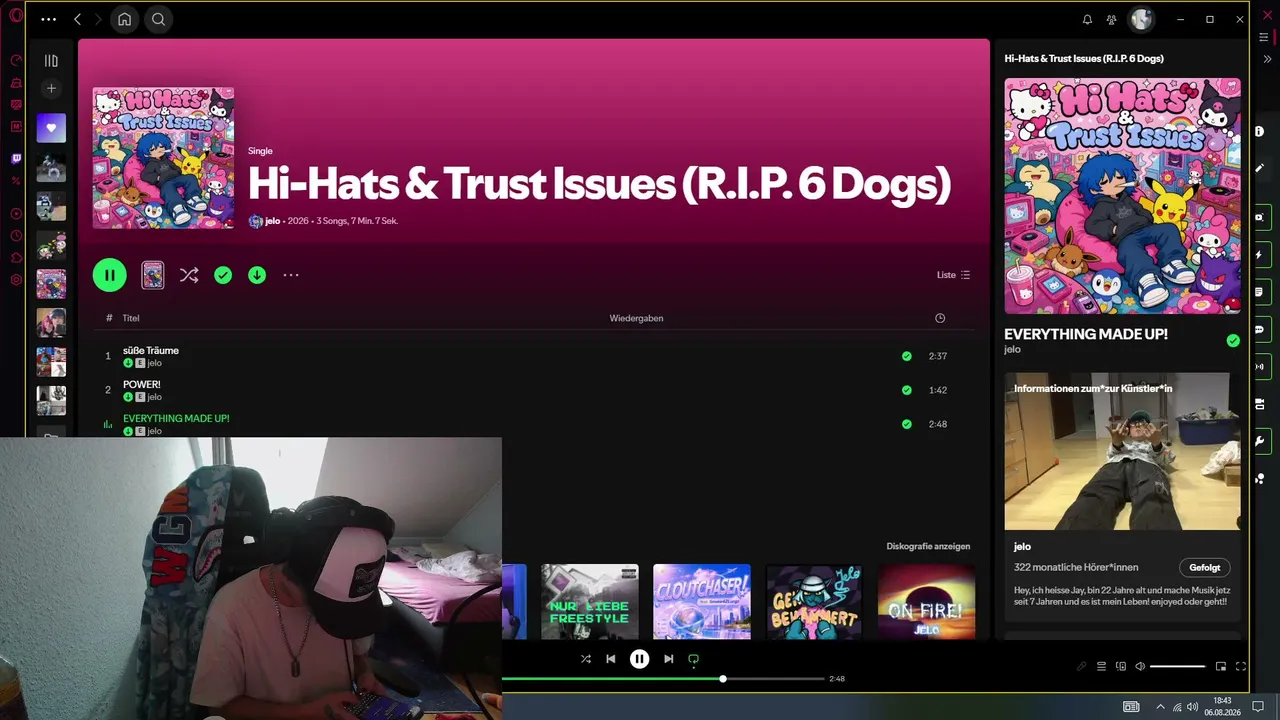Open the system tray sound volume icon
This screenshot has height=720, width=1280.
[x=1193, y=707]
